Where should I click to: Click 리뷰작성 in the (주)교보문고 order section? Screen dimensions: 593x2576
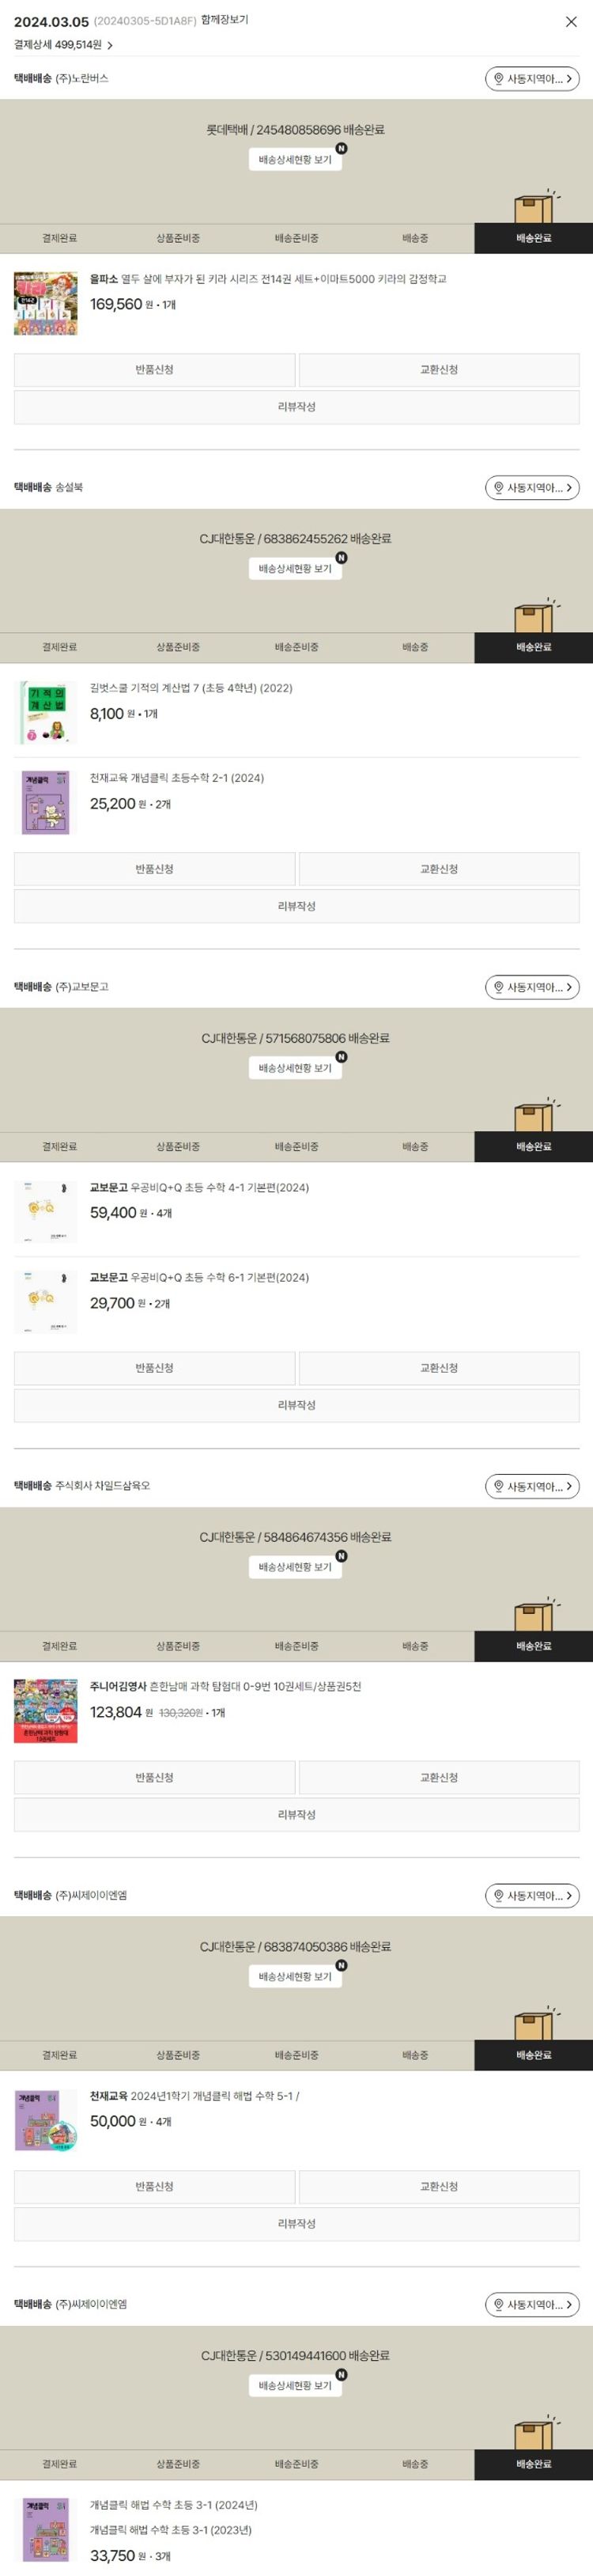click(296, 1405)
